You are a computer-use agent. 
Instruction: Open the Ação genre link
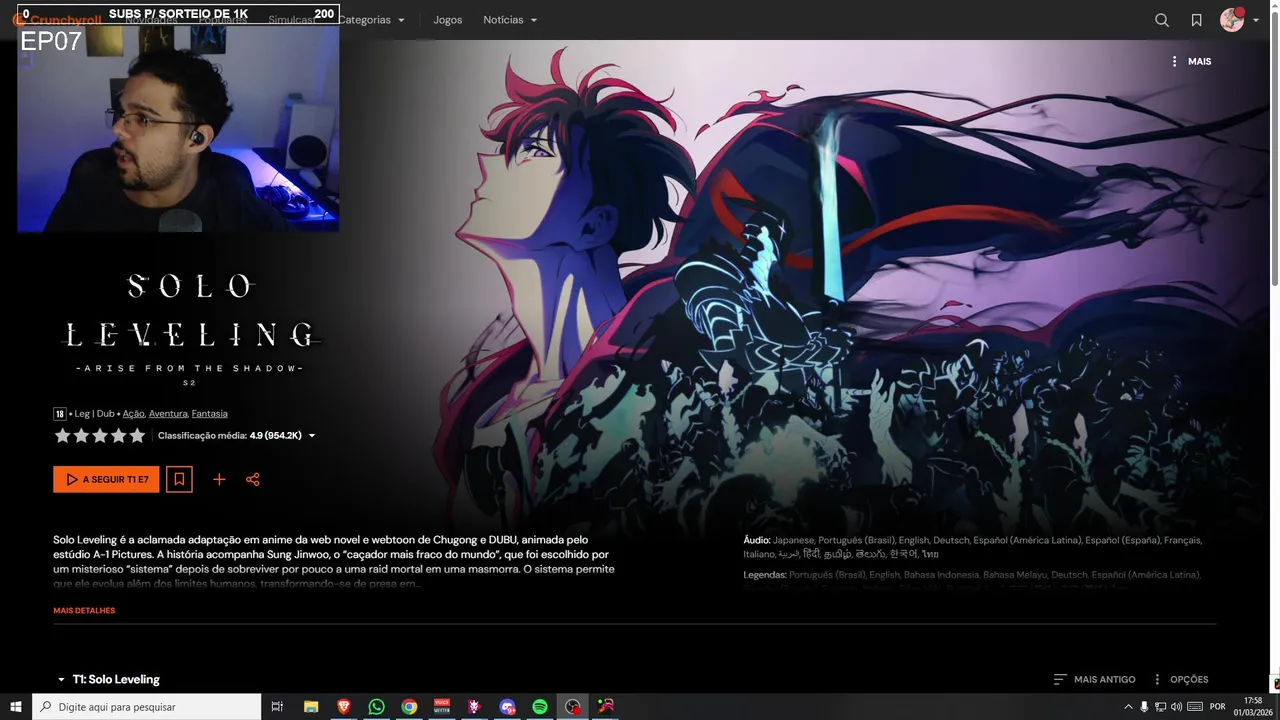(133, 413)
